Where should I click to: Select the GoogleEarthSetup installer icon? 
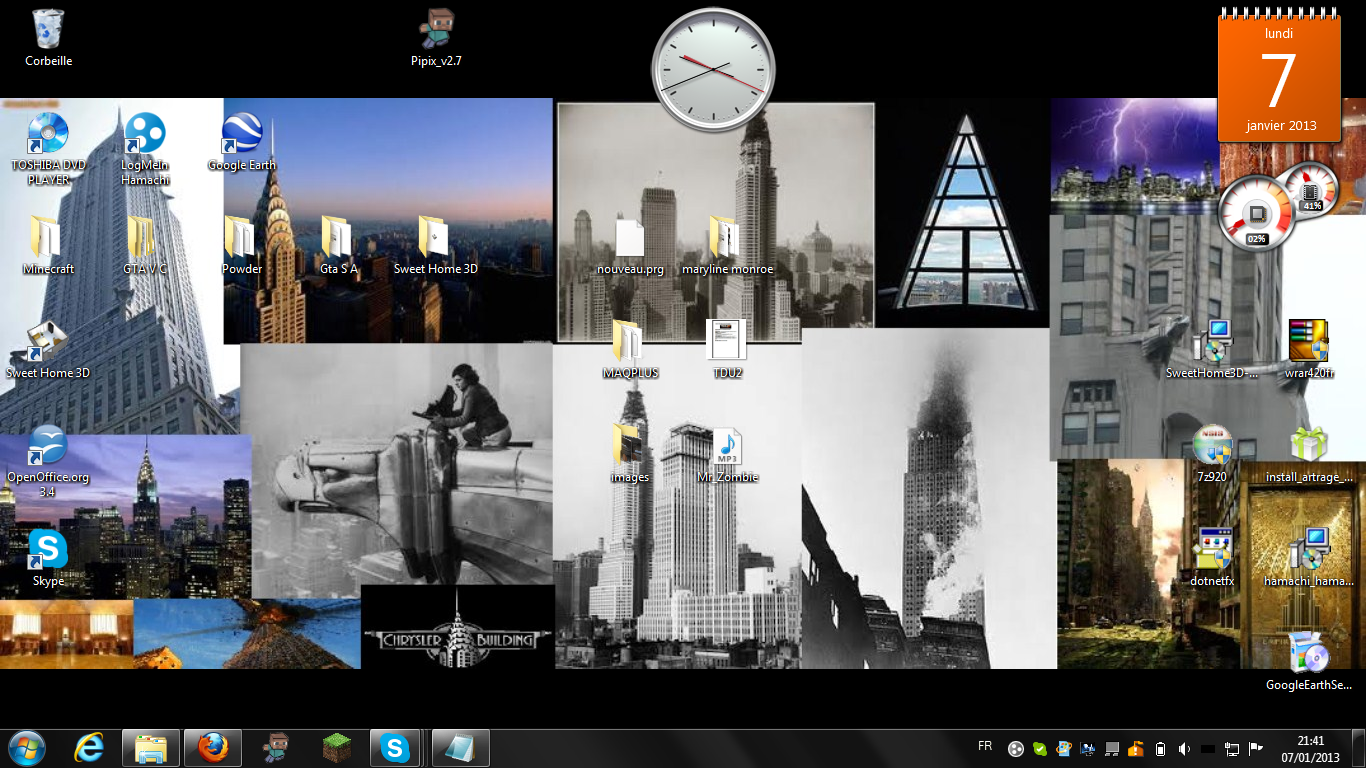(x=1309, y=662)
